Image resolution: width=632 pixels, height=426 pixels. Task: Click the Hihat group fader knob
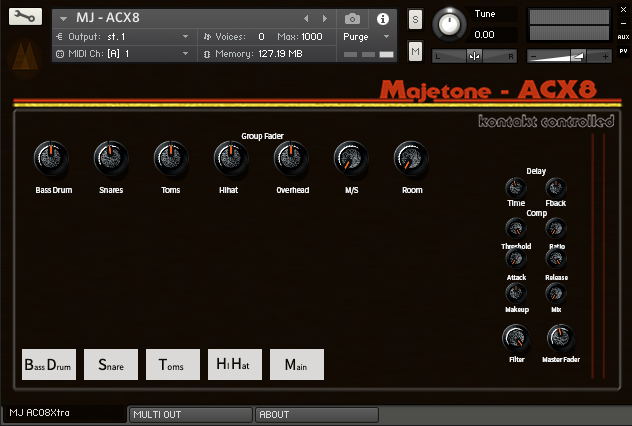(x=231, y=158)
